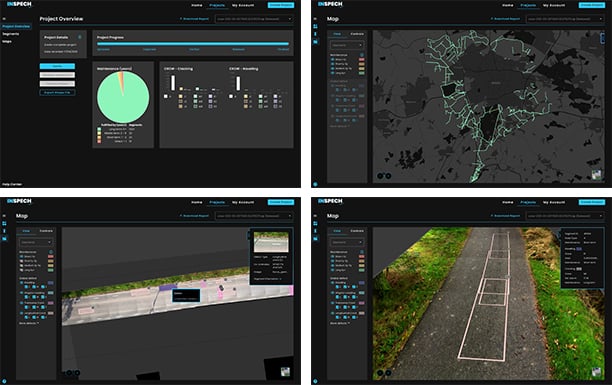
Task: Switch to Controls tab in city map side panel
Action: click(357, 34)
